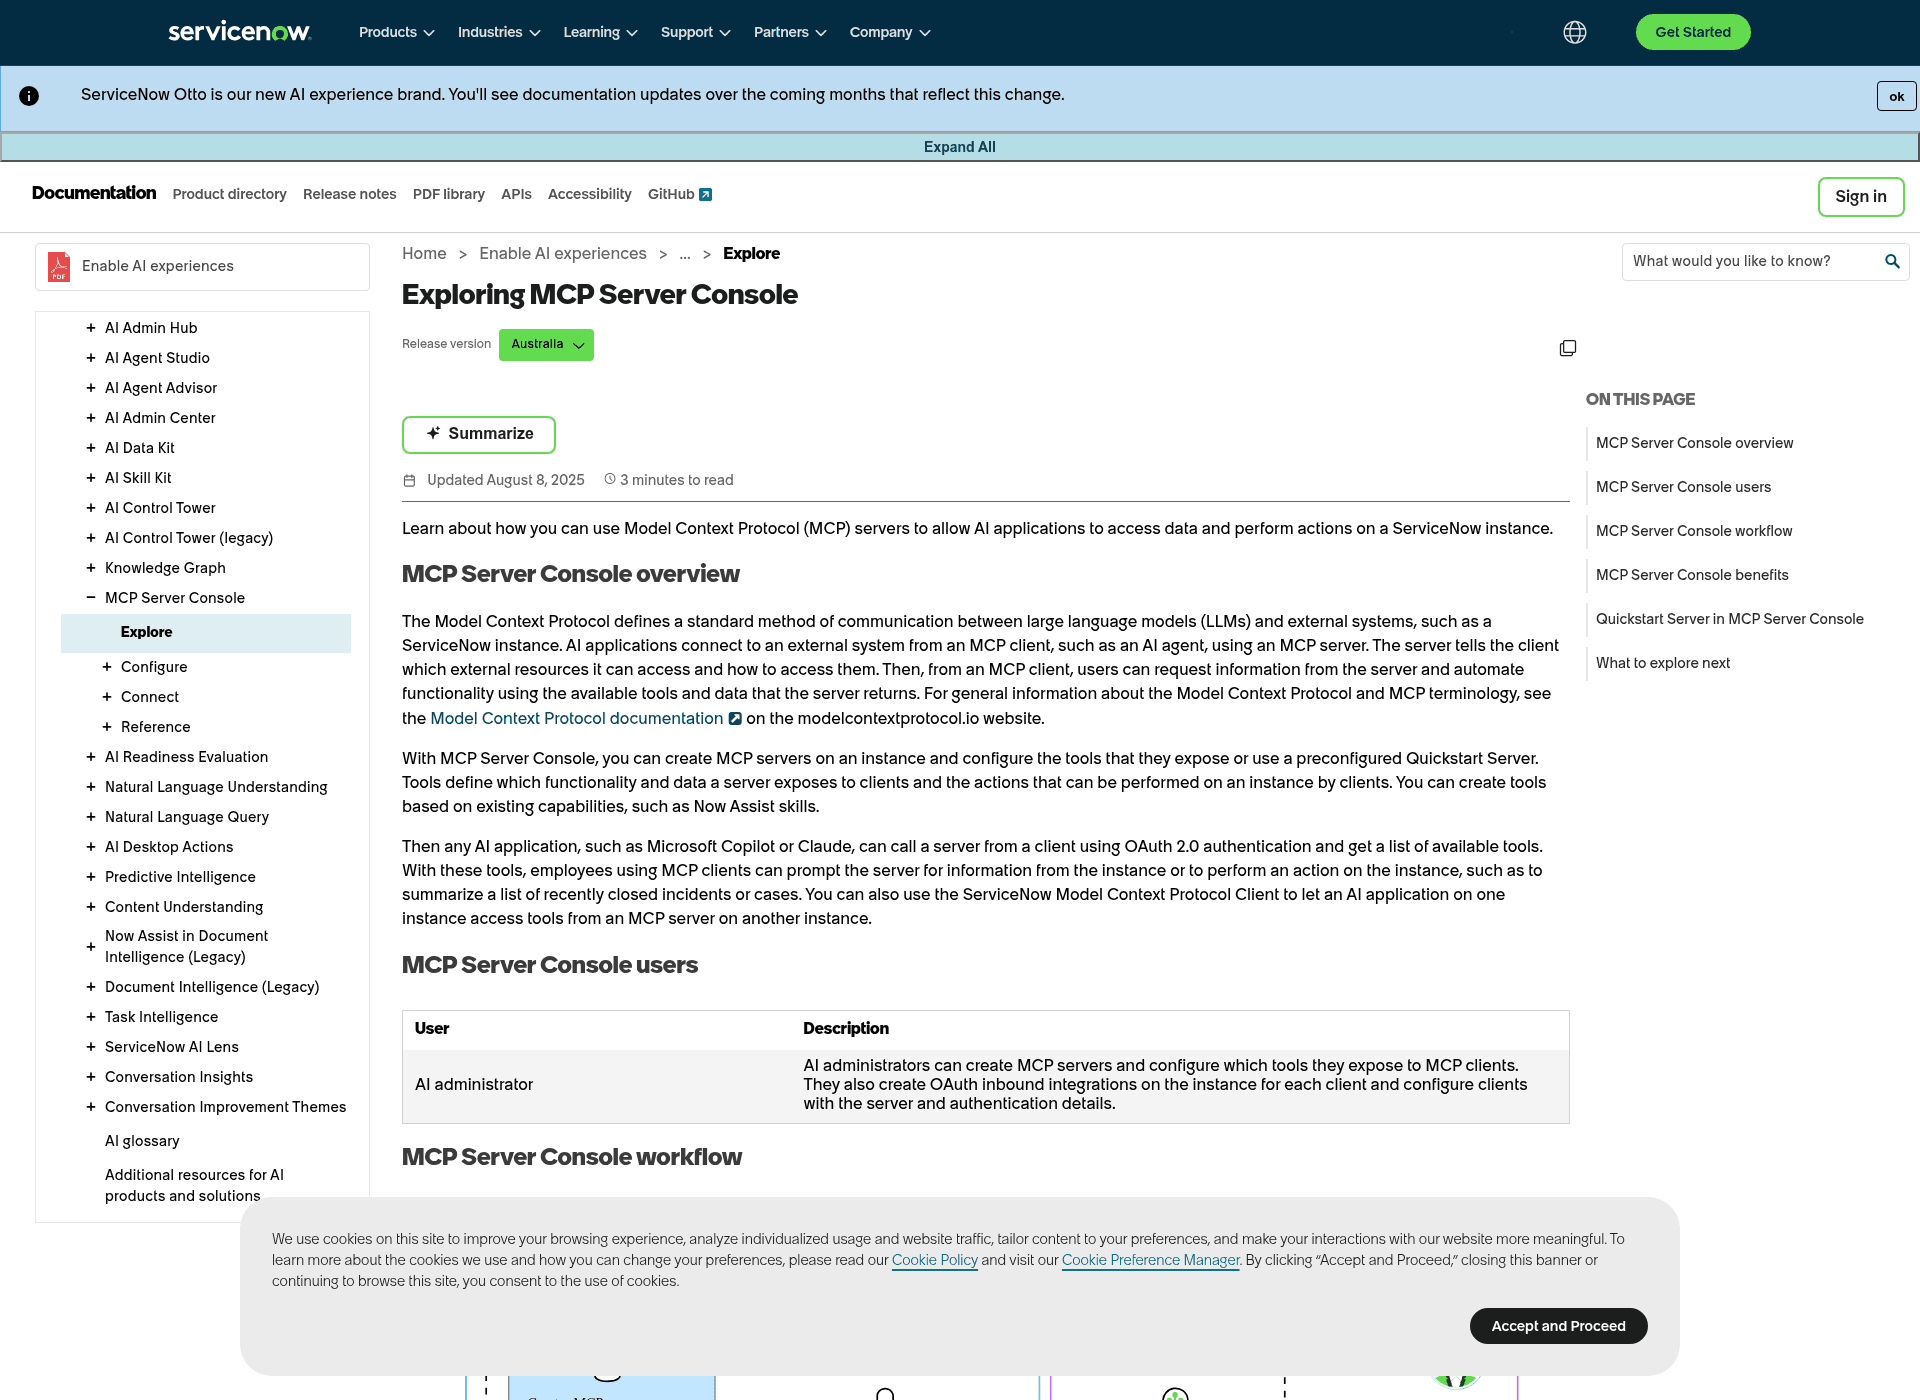Go to Product directory
The height and width of the screenshot is (1400, 1920).
(x=229, y=194)
